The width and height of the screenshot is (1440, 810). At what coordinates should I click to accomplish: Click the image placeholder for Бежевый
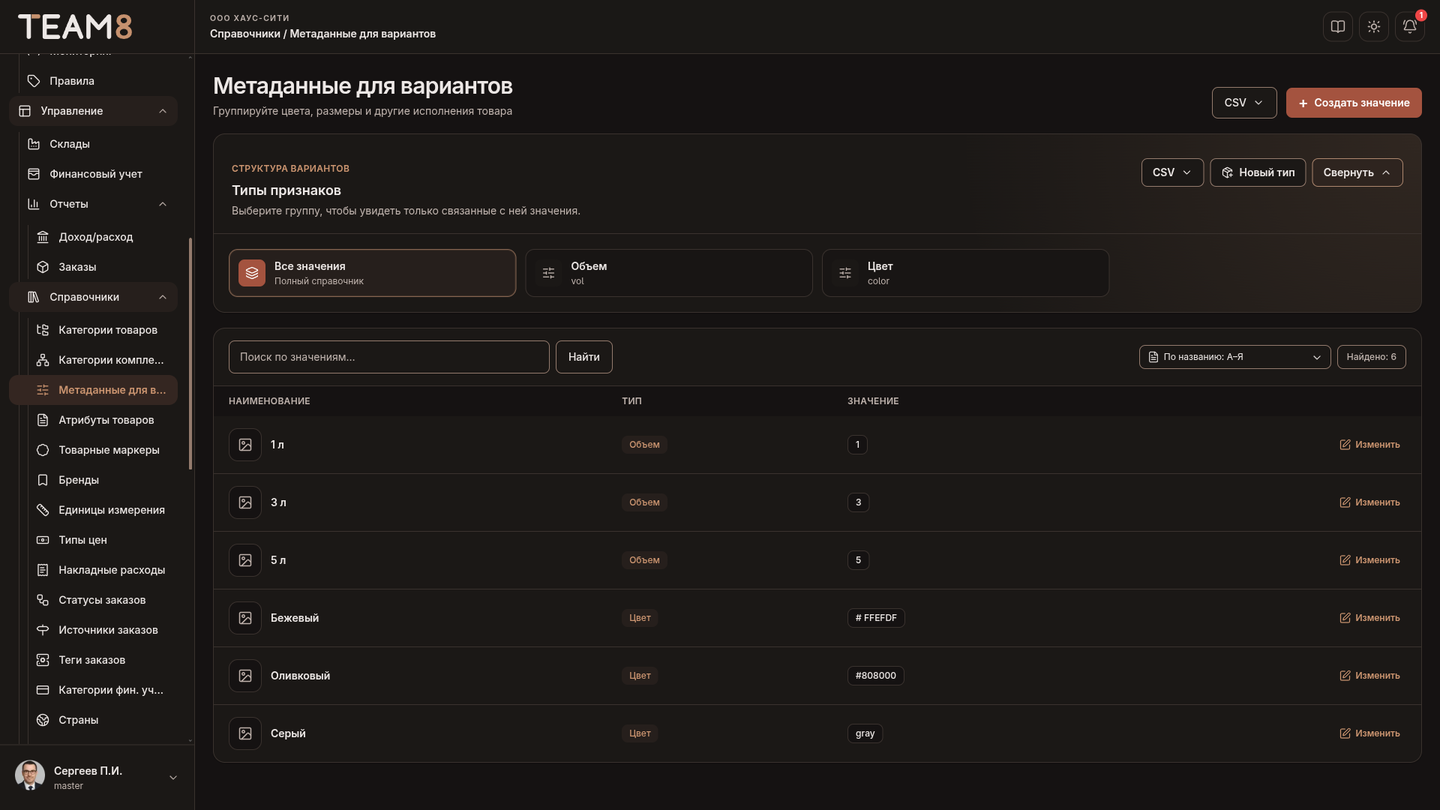(x=245, y=618)
